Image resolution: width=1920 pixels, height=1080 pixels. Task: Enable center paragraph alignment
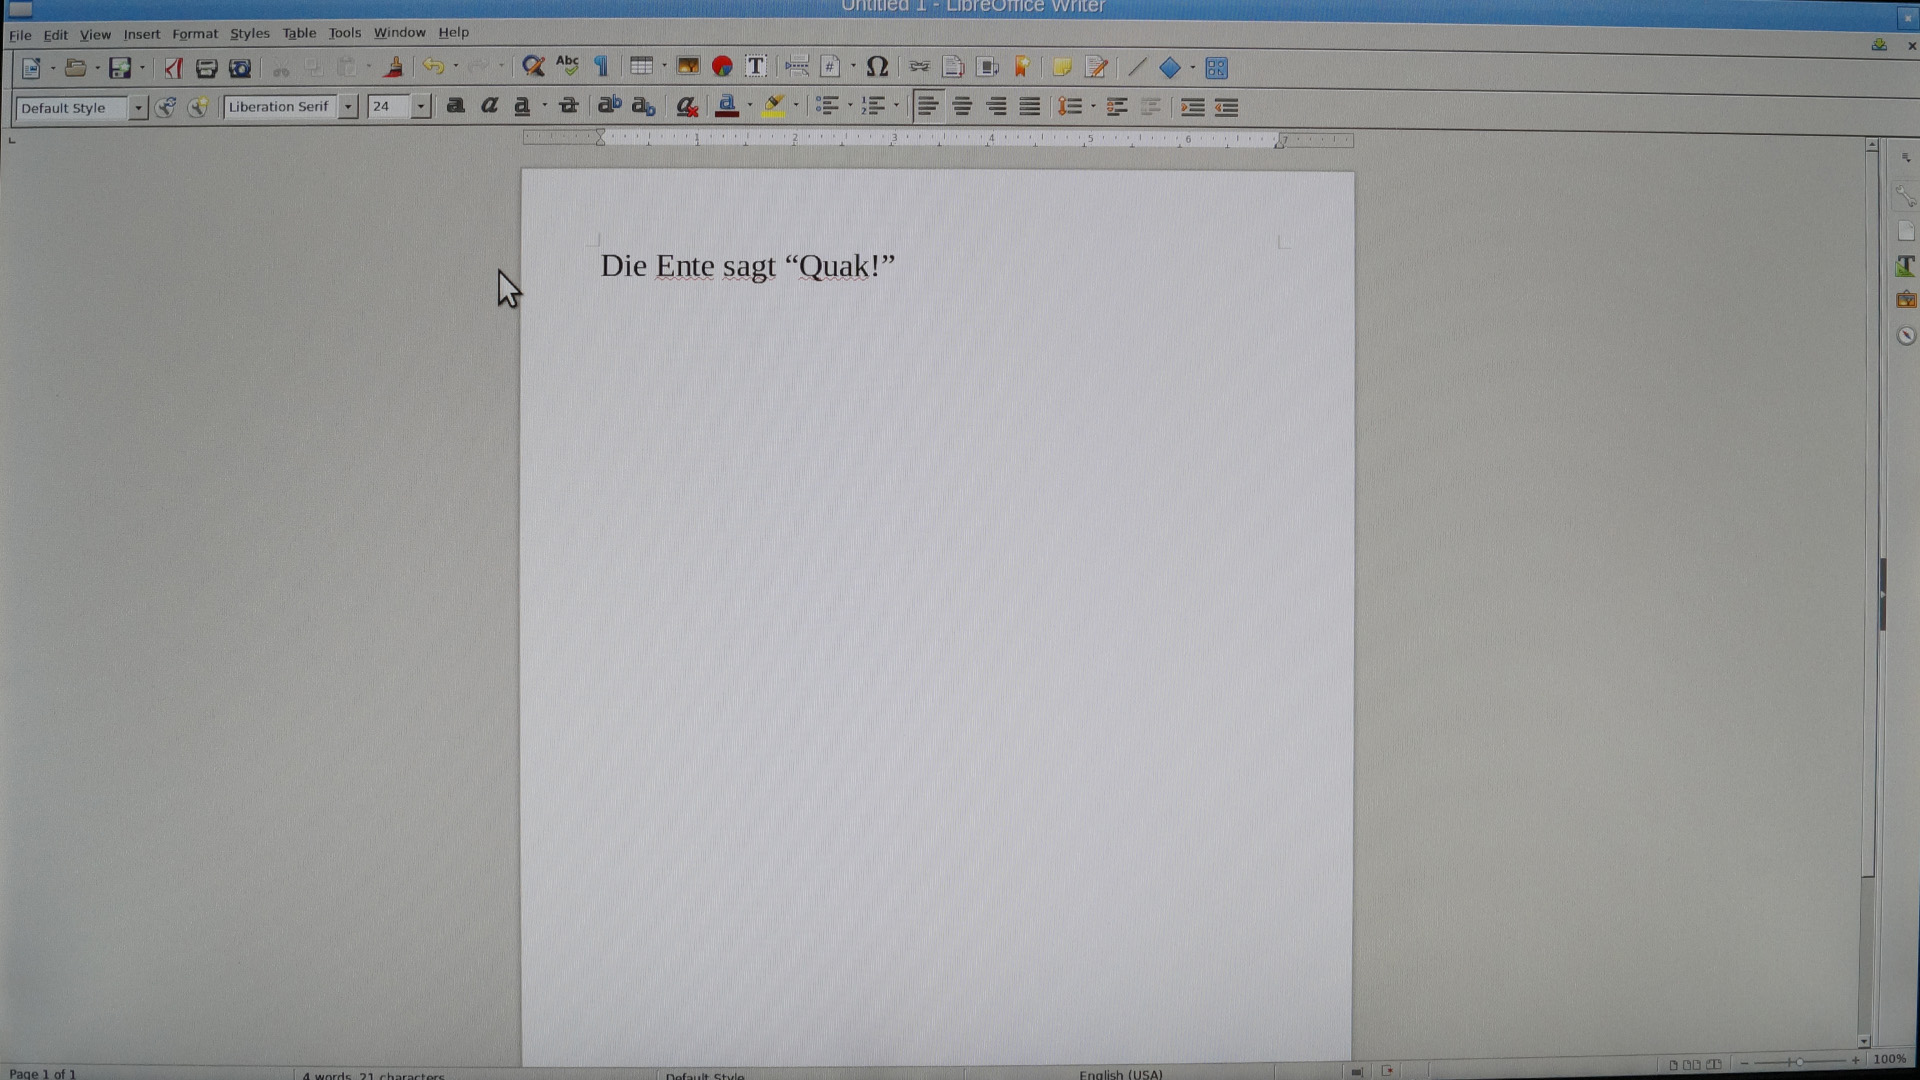[x=962, y=107]
